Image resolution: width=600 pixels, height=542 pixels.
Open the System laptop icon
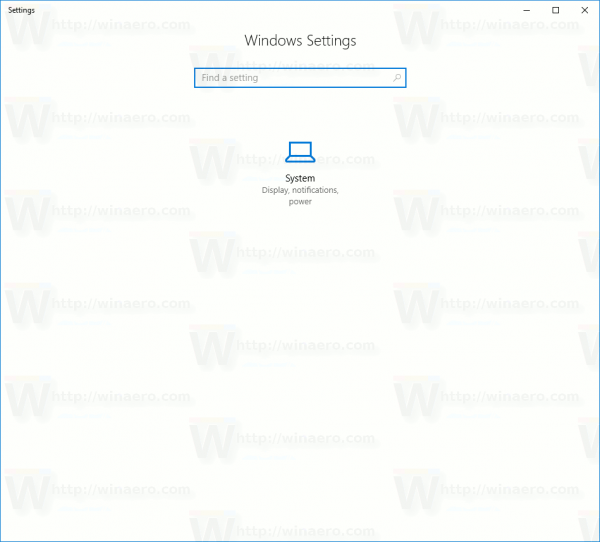(300, 152)
